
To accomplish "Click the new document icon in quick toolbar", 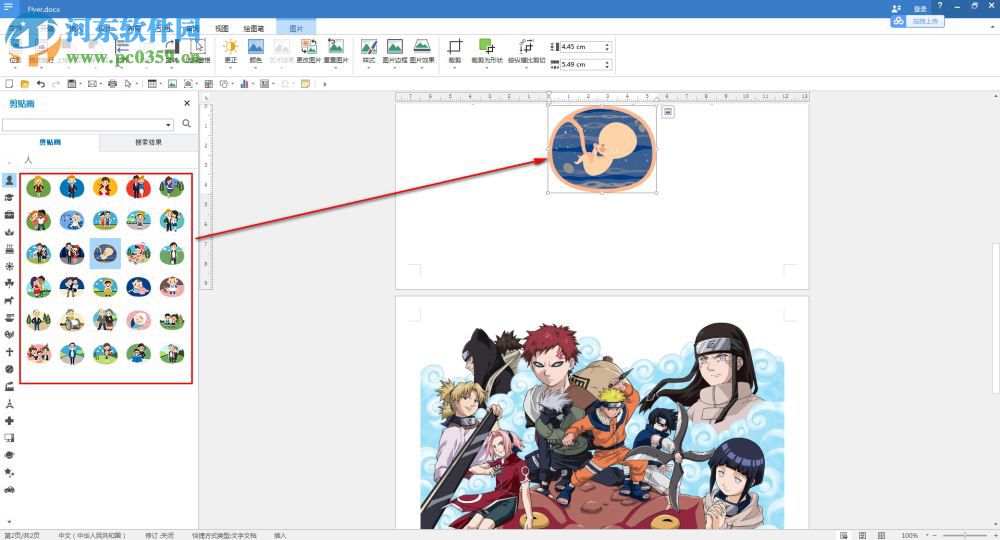I will (x=9, y=84).
